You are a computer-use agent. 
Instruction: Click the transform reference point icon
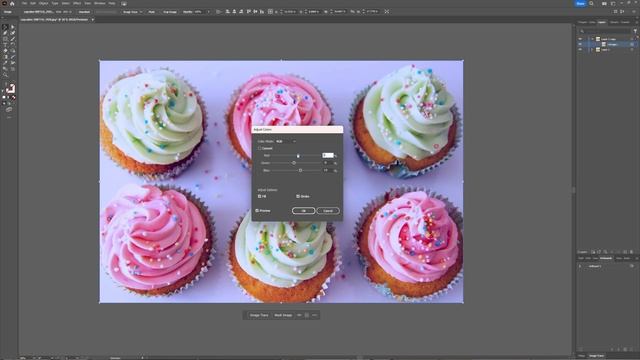click(270, 11)
